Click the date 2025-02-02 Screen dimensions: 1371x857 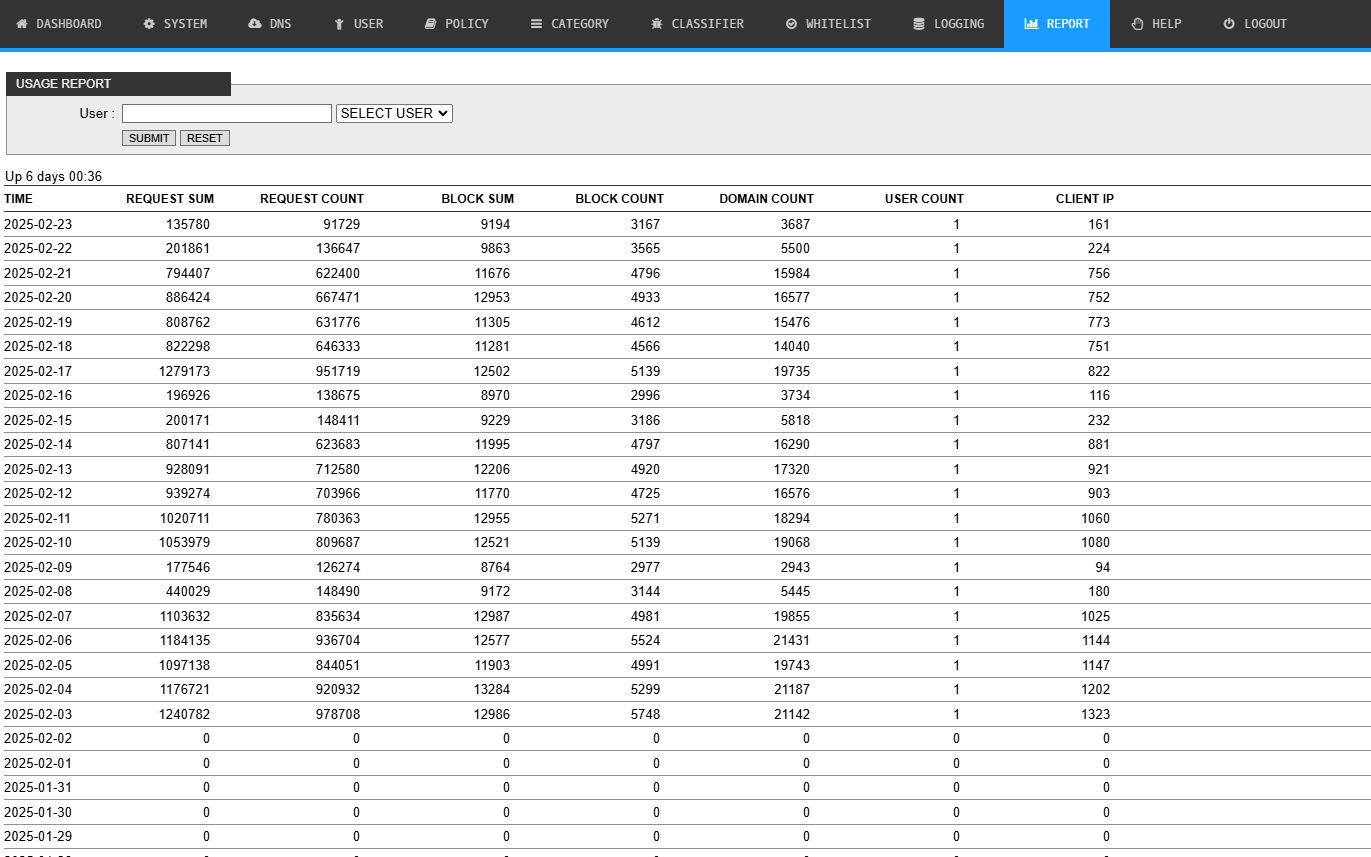point(38,739)
